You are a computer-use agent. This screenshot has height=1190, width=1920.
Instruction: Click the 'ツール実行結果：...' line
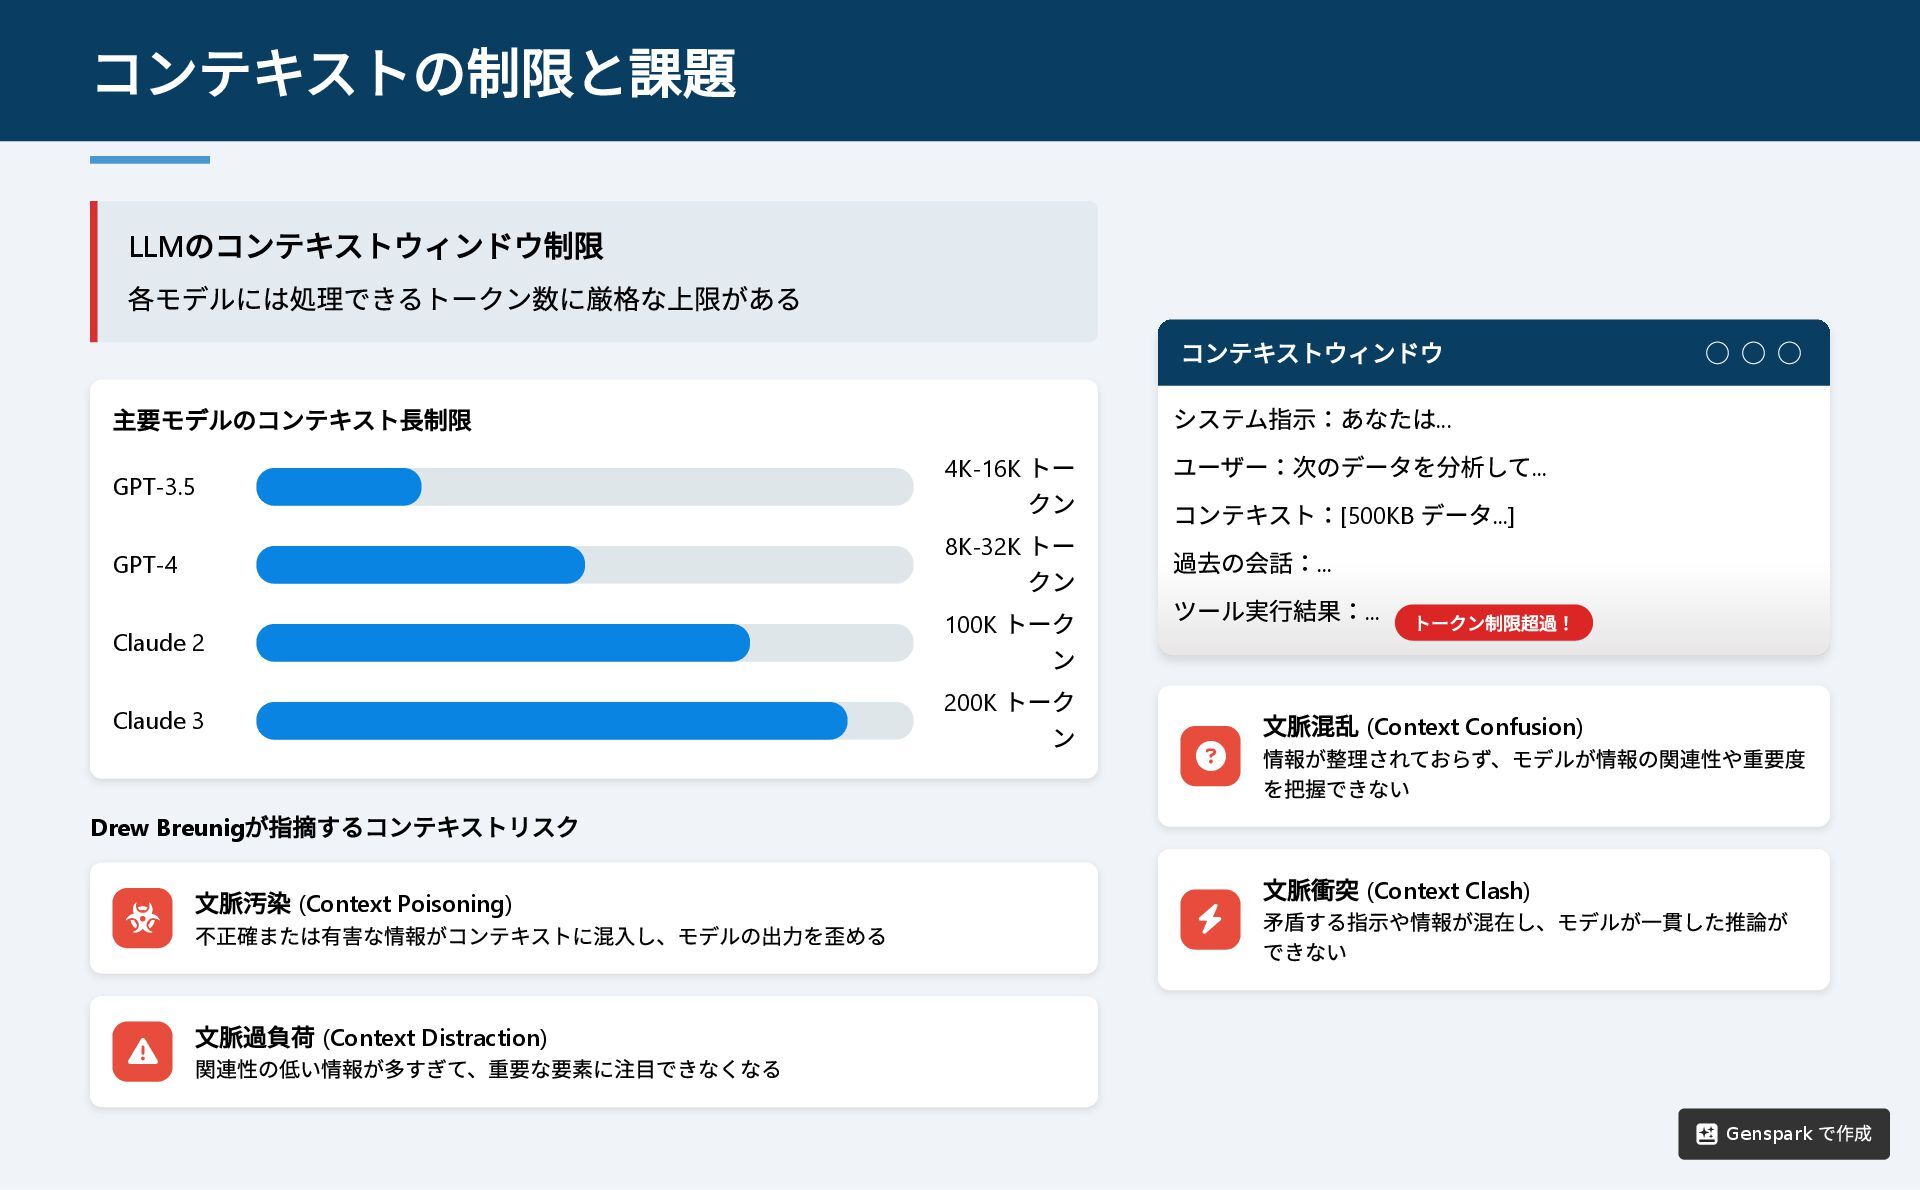pos(1276,611)
